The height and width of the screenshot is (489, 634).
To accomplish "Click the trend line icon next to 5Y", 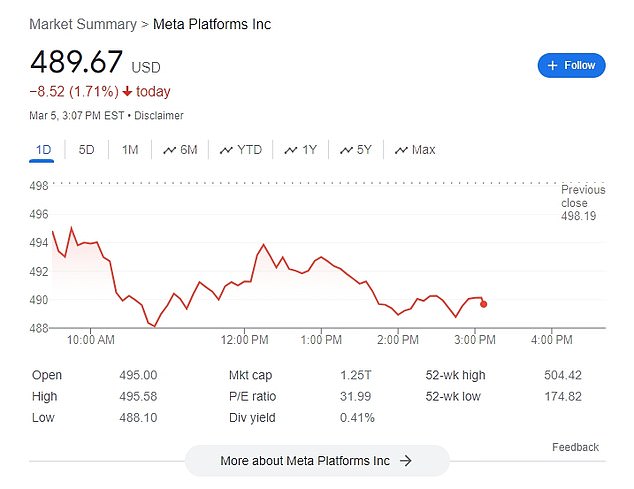I will point(347,150).
